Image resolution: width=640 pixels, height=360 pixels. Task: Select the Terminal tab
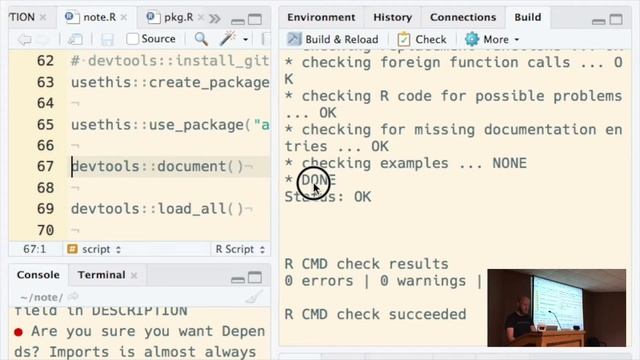(x=102, y=275)
